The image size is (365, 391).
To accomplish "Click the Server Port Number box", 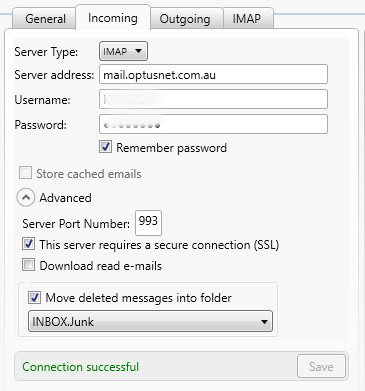I will 148,223.
